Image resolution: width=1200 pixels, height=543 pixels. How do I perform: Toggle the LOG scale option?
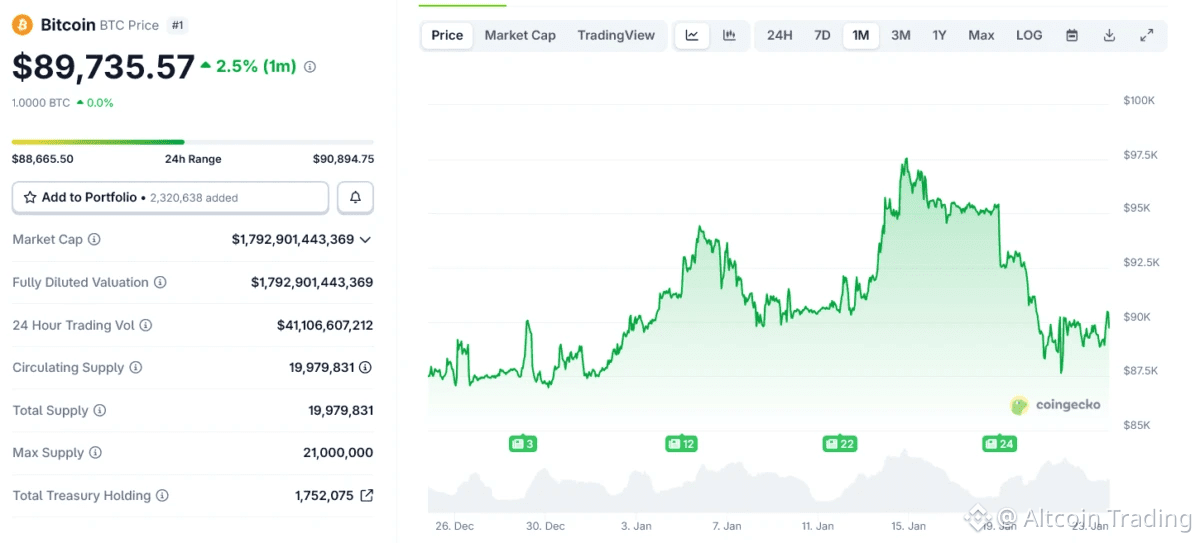(x=1029, y=35)
